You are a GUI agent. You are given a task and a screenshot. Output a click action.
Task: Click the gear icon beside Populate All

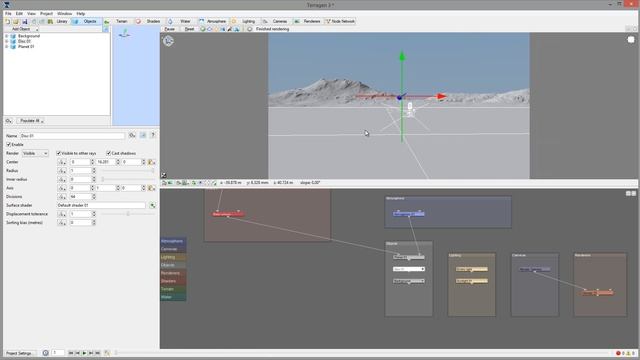[9, 121]
